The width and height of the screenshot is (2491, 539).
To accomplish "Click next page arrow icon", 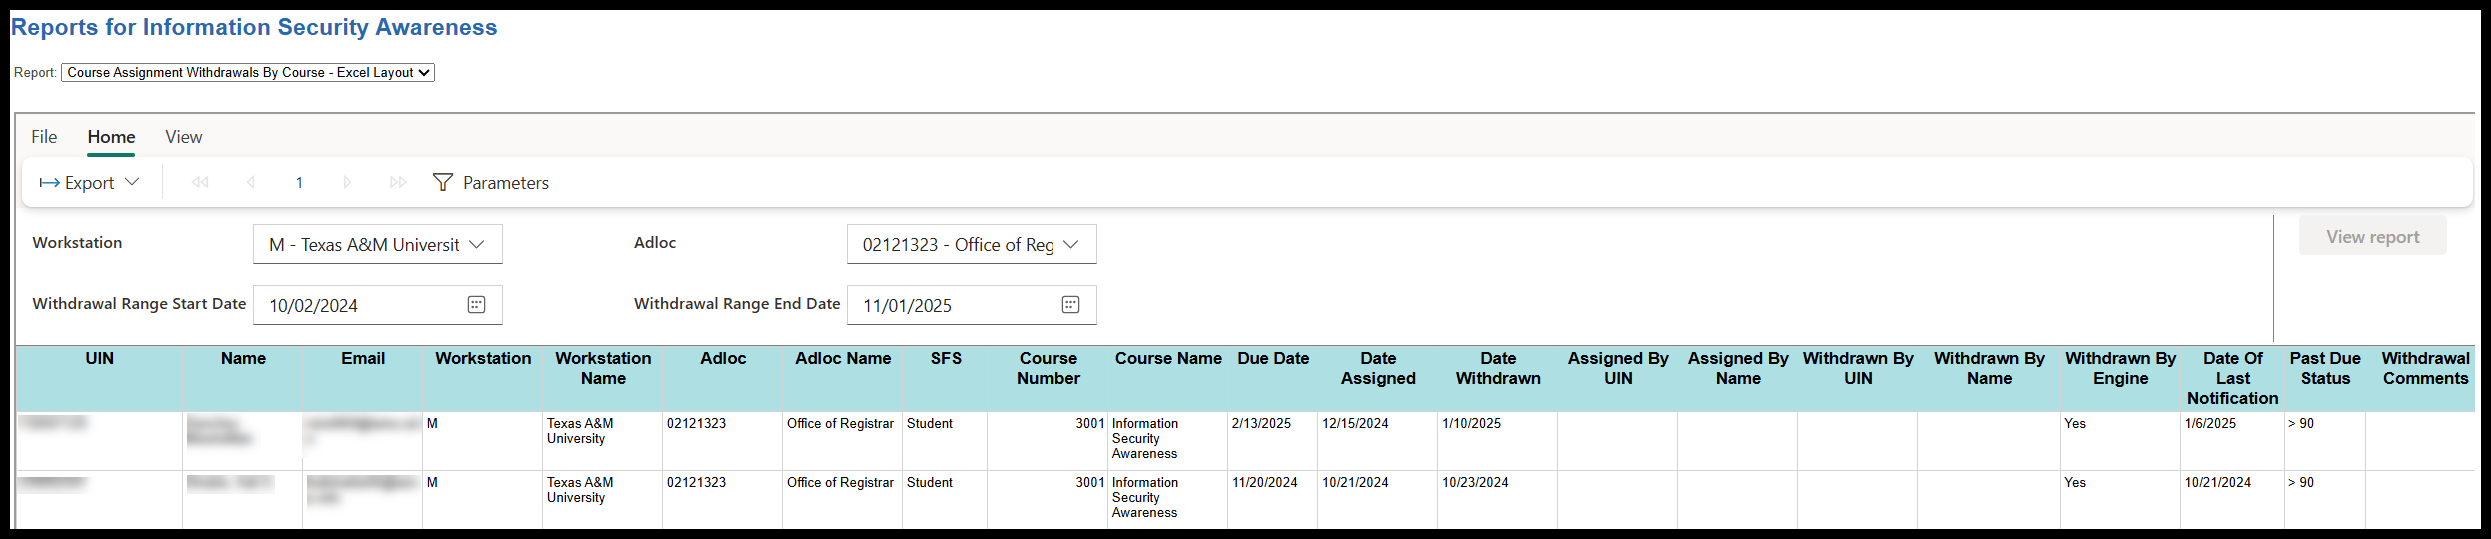I will coord(347,182).
